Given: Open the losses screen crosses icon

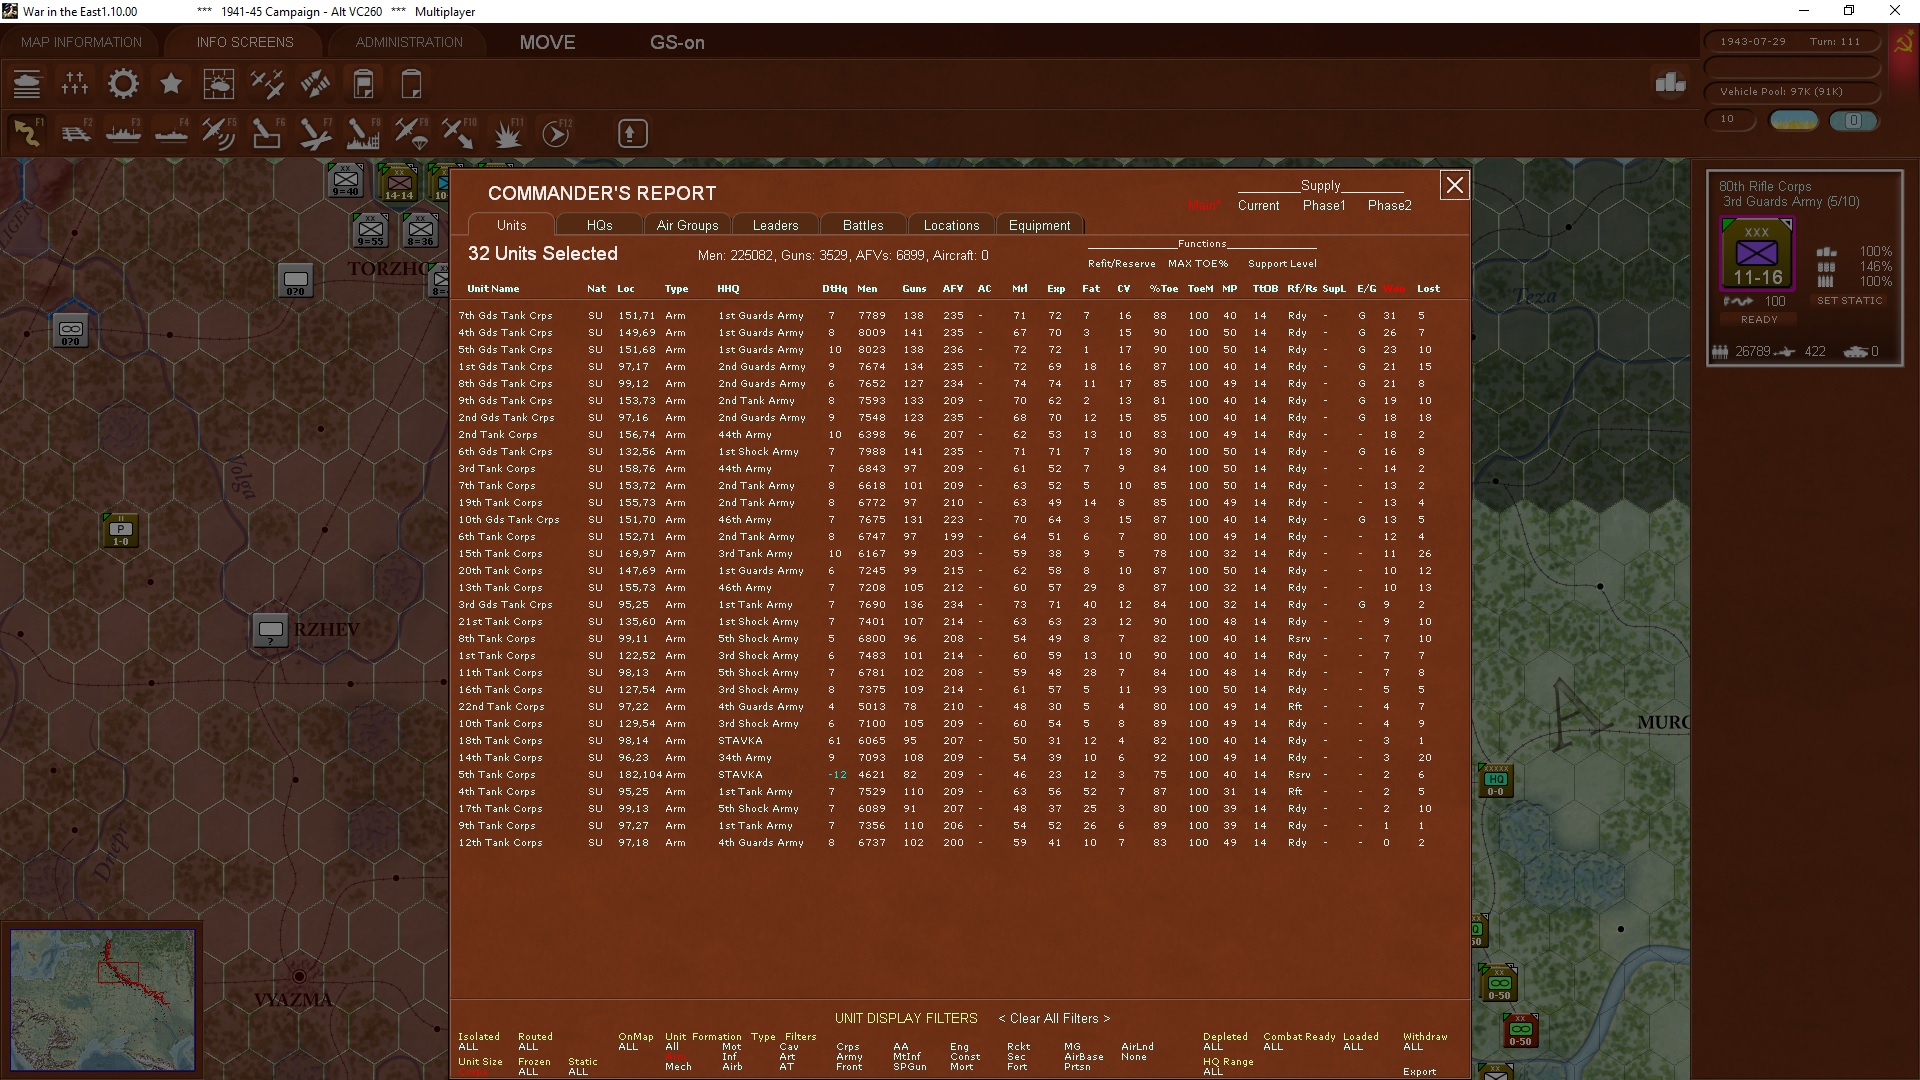Looking at the screenshot, I should pyautogui.click(x=75, y=84).
